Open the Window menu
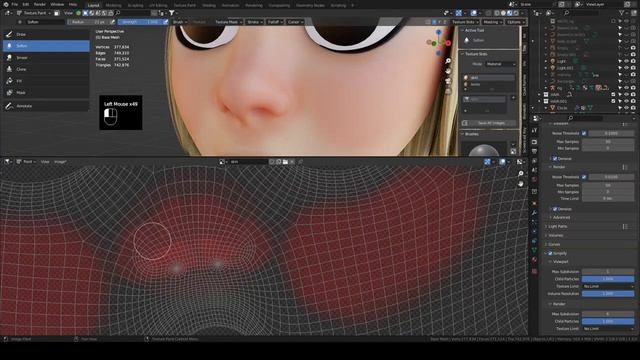640x360 pixels. [57, 4]
